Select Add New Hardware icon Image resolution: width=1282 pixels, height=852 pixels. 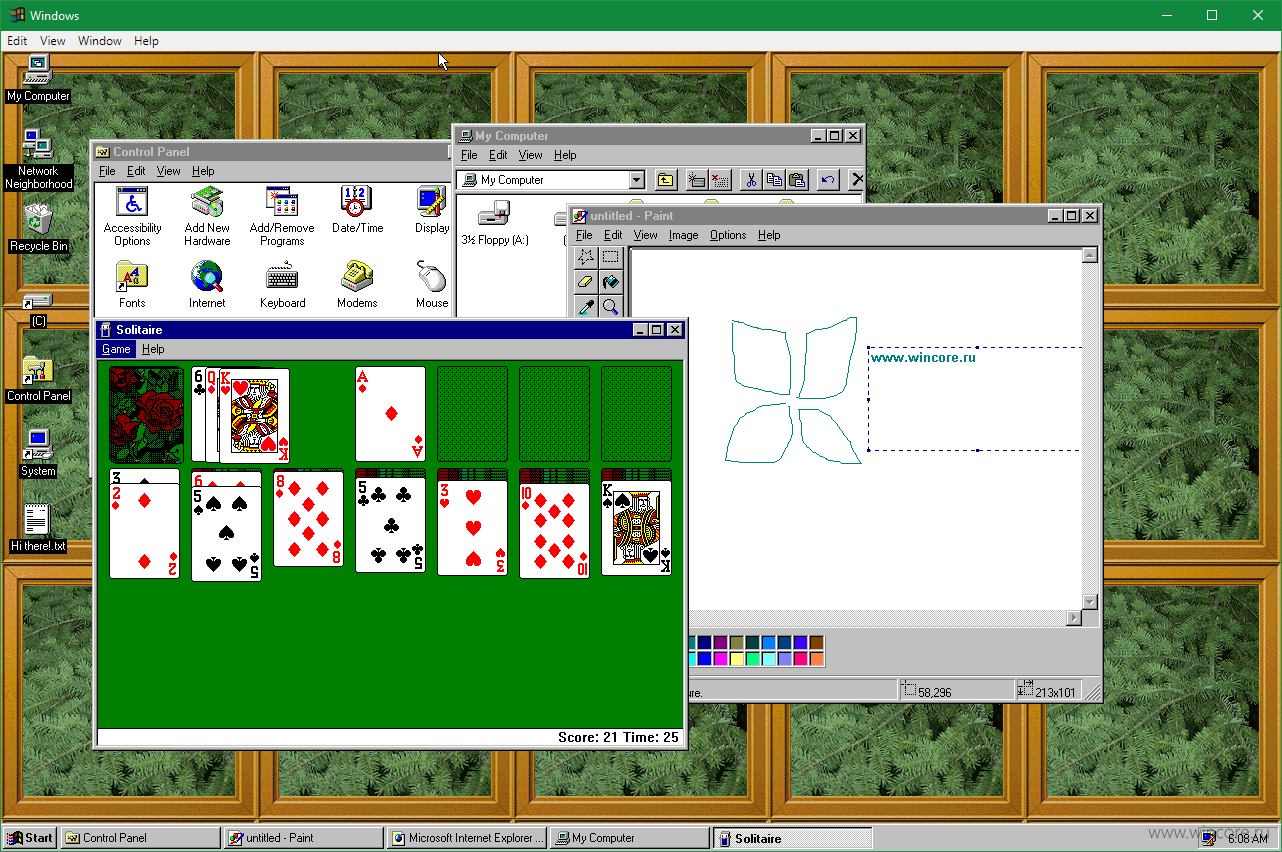207,217
